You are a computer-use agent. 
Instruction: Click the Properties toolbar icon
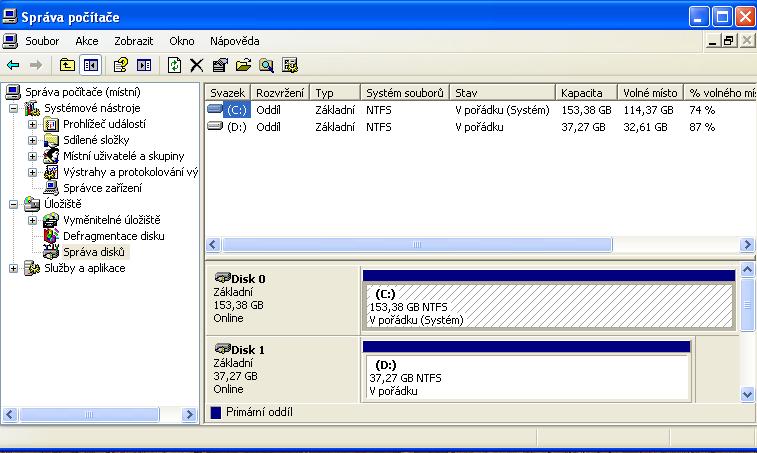point(220,65)
